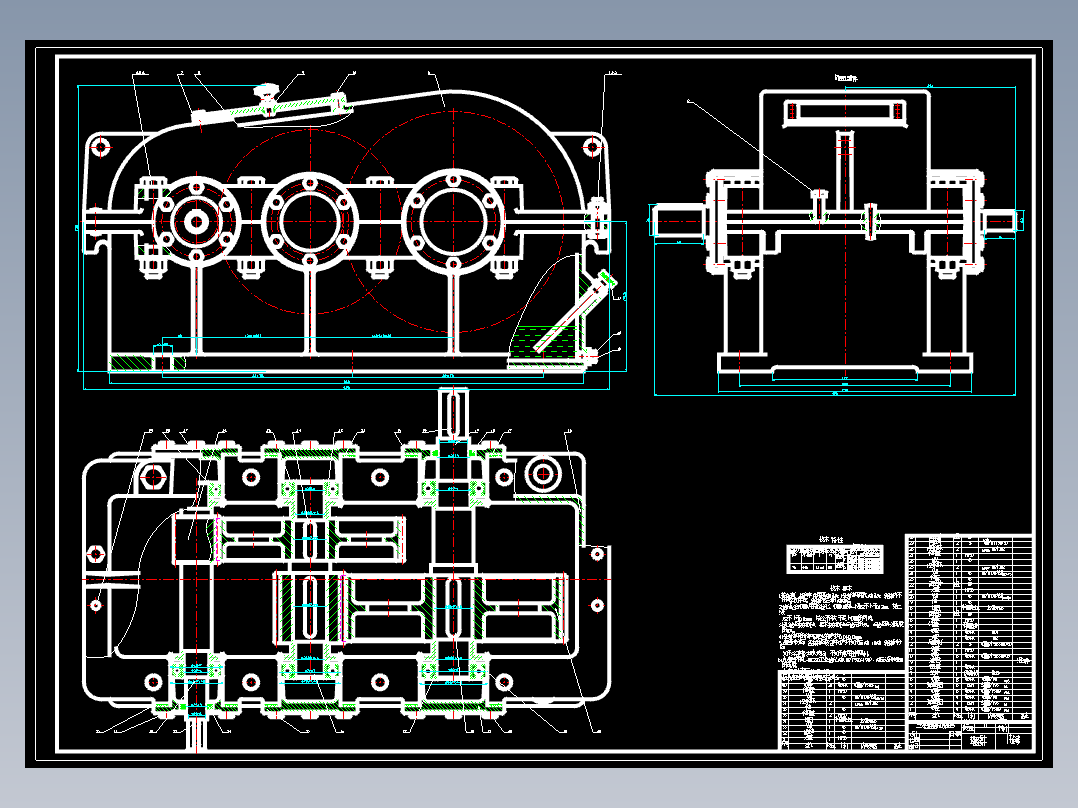This screenshot has width=1078, height=808.
Task: Select the hex plug at plan view's top-left corner
Action: pyautogui.click(x=153, y=477)
